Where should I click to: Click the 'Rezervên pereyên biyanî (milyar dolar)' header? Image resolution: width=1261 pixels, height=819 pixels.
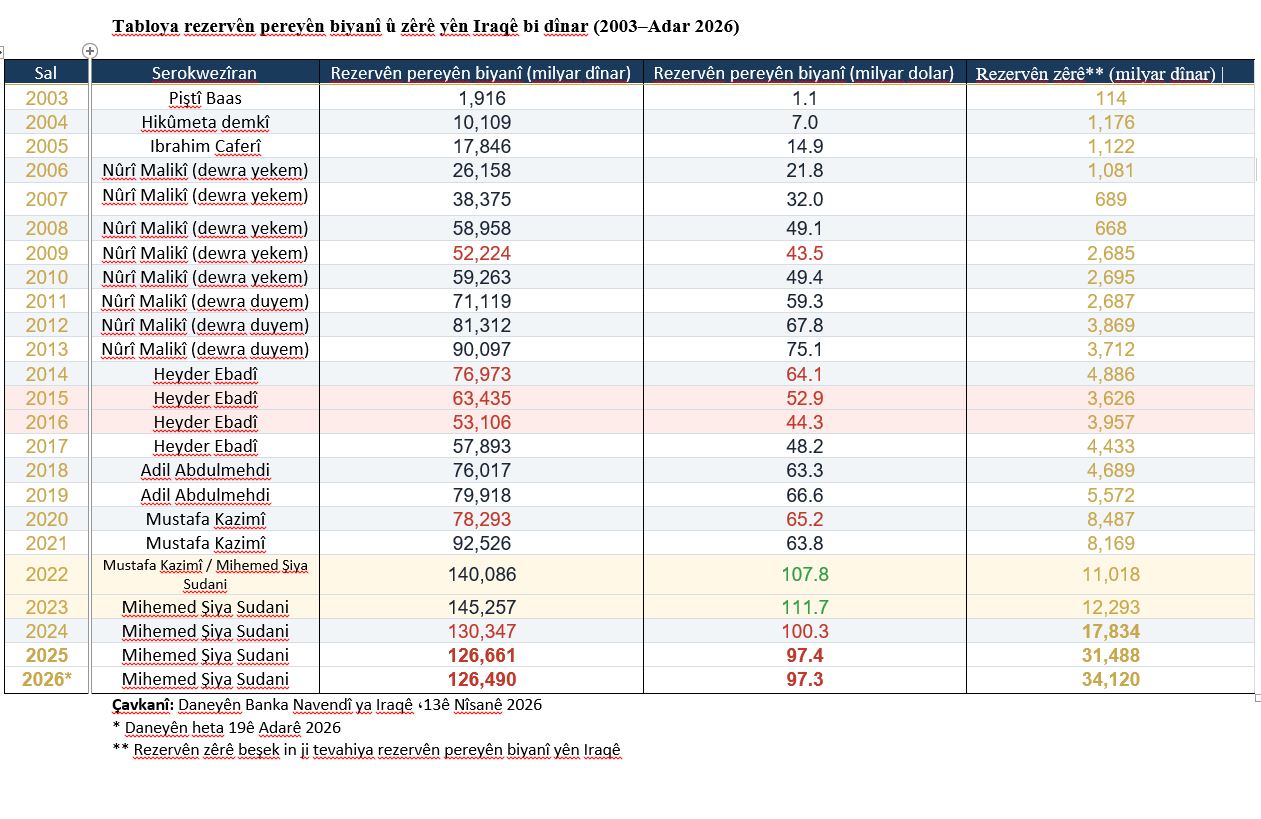click(x=804, y=73)
